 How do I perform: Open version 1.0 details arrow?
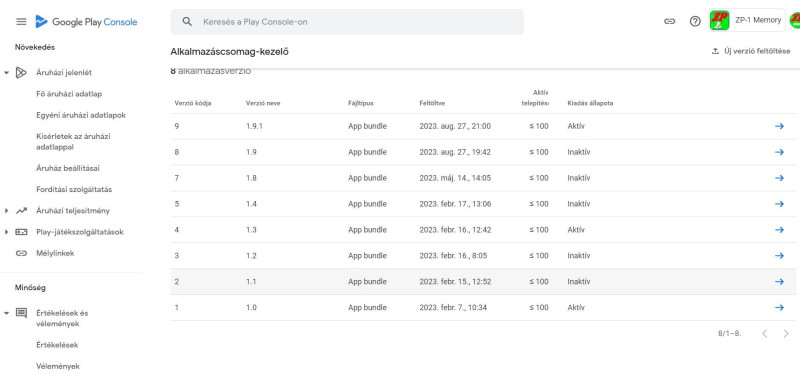pos(779,307)
